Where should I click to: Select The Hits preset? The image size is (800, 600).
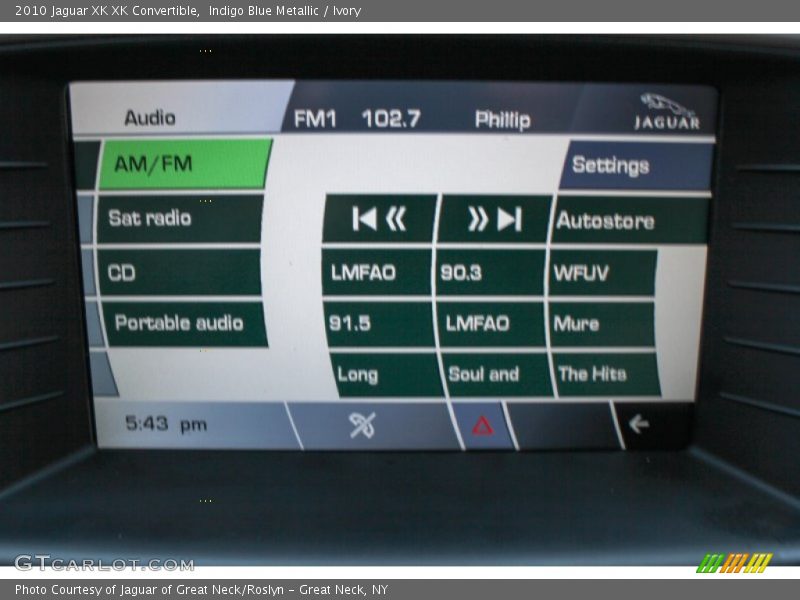tap(607, 375)
